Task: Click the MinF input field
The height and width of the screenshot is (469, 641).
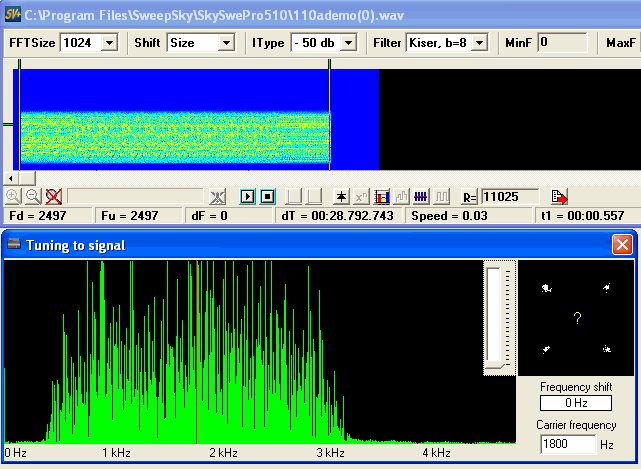Action: pyautogui.click(x=562, y=43)
